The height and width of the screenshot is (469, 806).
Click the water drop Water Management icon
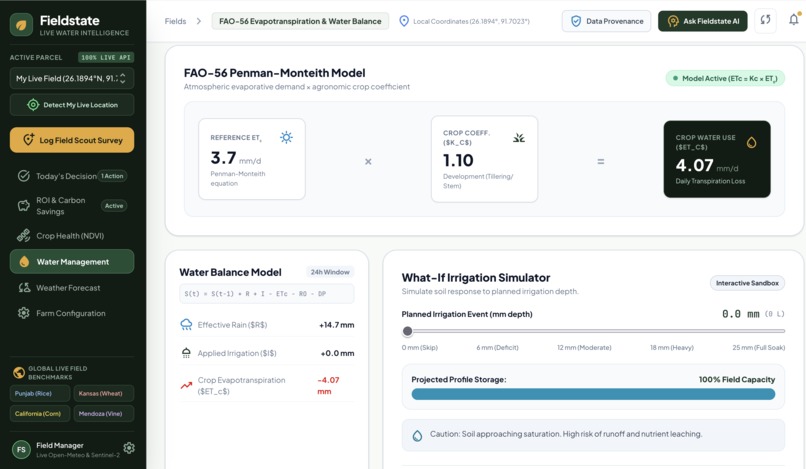pos(24,262)
